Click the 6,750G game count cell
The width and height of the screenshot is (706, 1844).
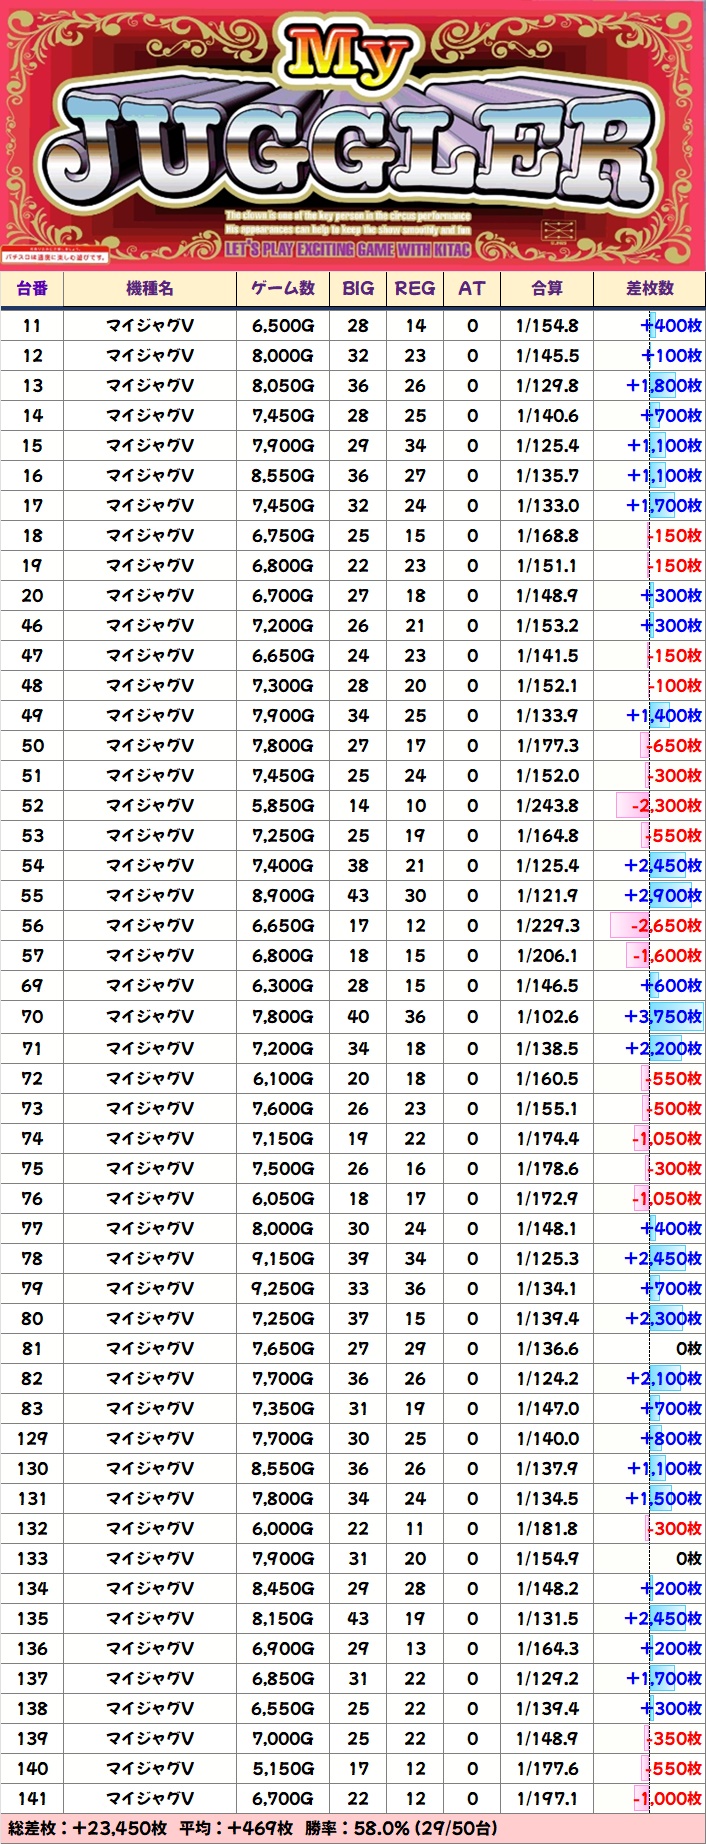click(x=283, y=536)
